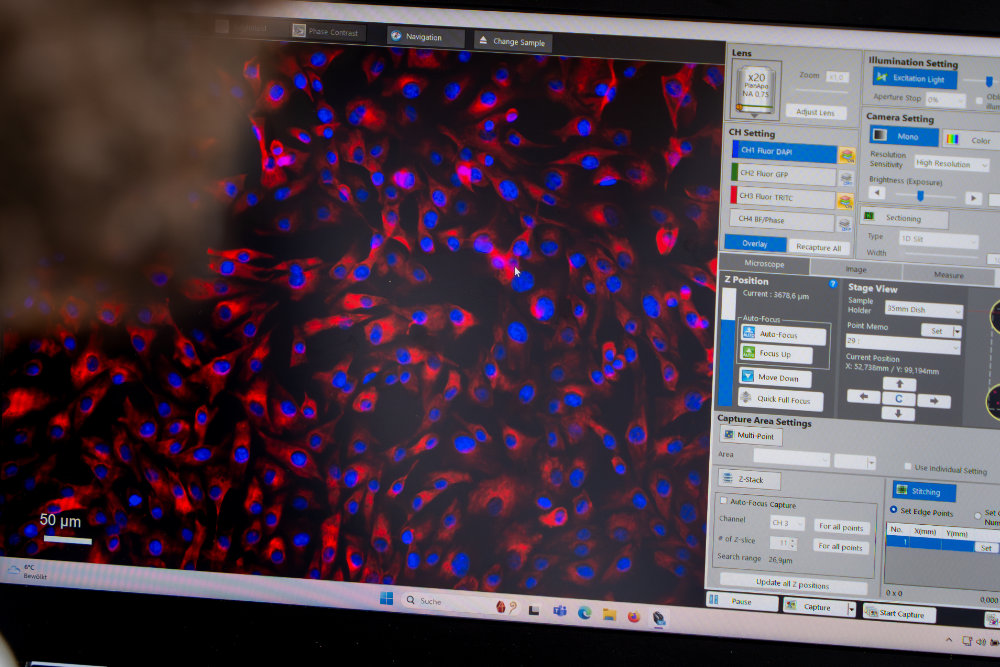Viewport: 1000px width, 667px height.
Task: Center the stage with the C button
Action: 898,399
